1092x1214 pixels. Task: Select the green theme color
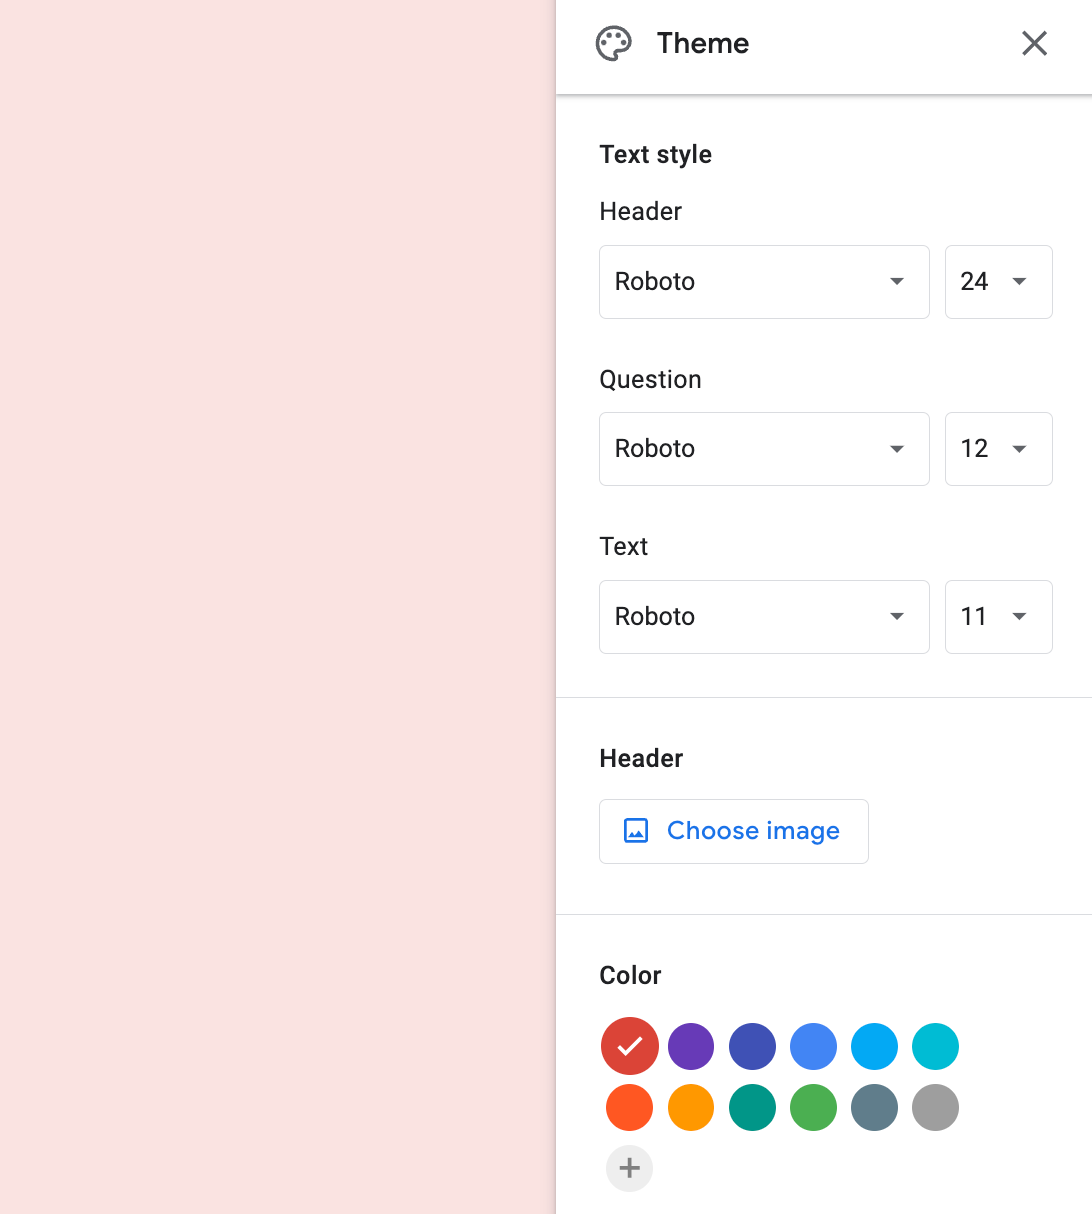click(814, 1108)
